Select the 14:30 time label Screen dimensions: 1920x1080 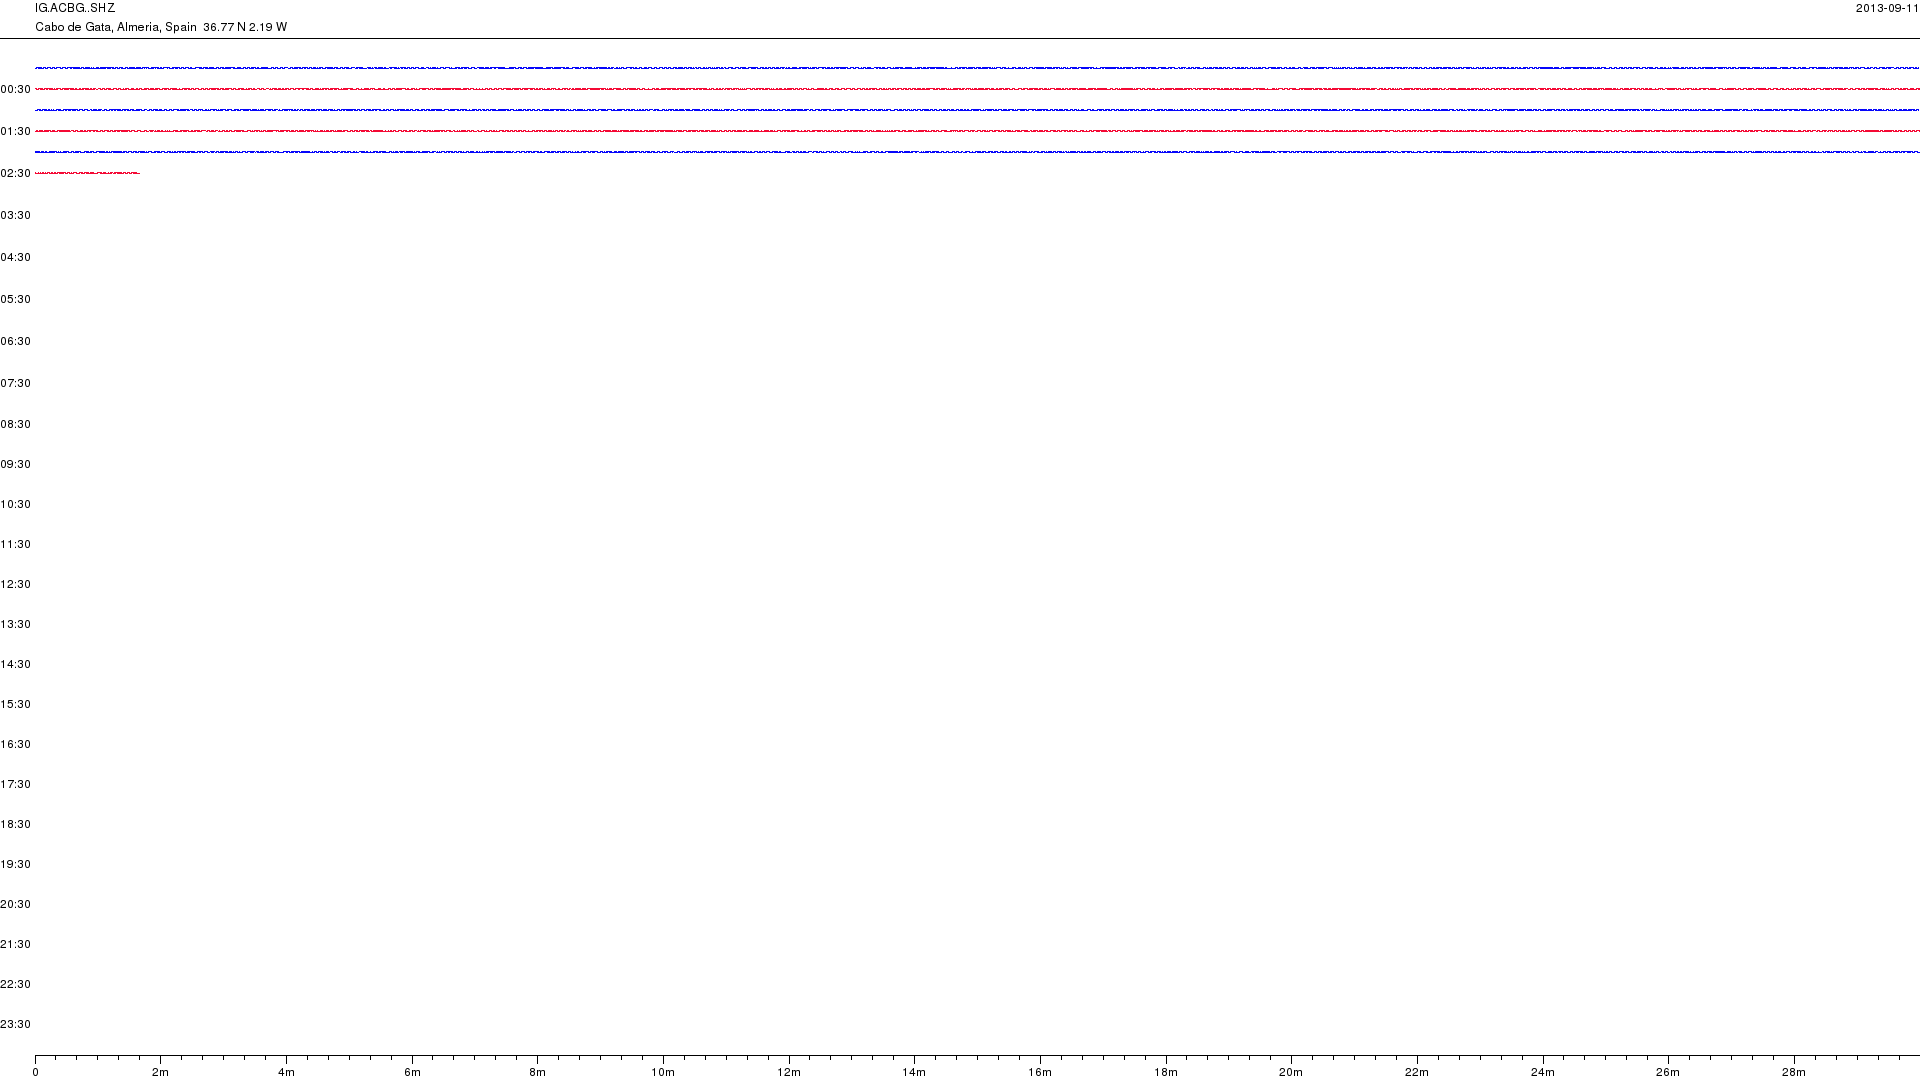tap(15, 665)
